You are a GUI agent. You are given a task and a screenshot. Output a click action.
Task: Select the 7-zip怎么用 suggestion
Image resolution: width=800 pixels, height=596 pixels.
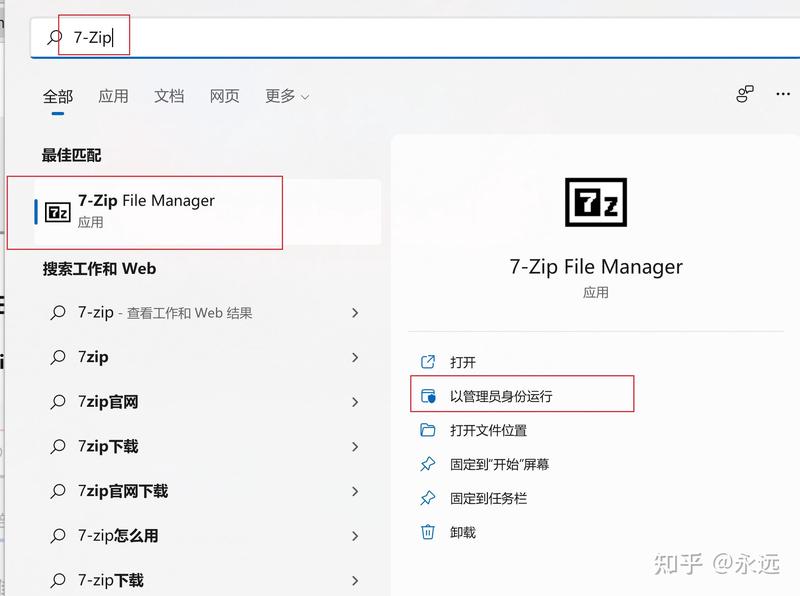204,536
